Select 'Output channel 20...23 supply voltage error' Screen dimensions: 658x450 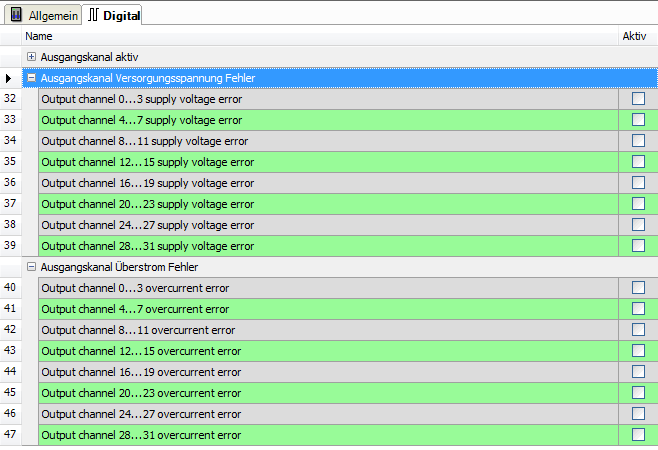coord(148,204)
